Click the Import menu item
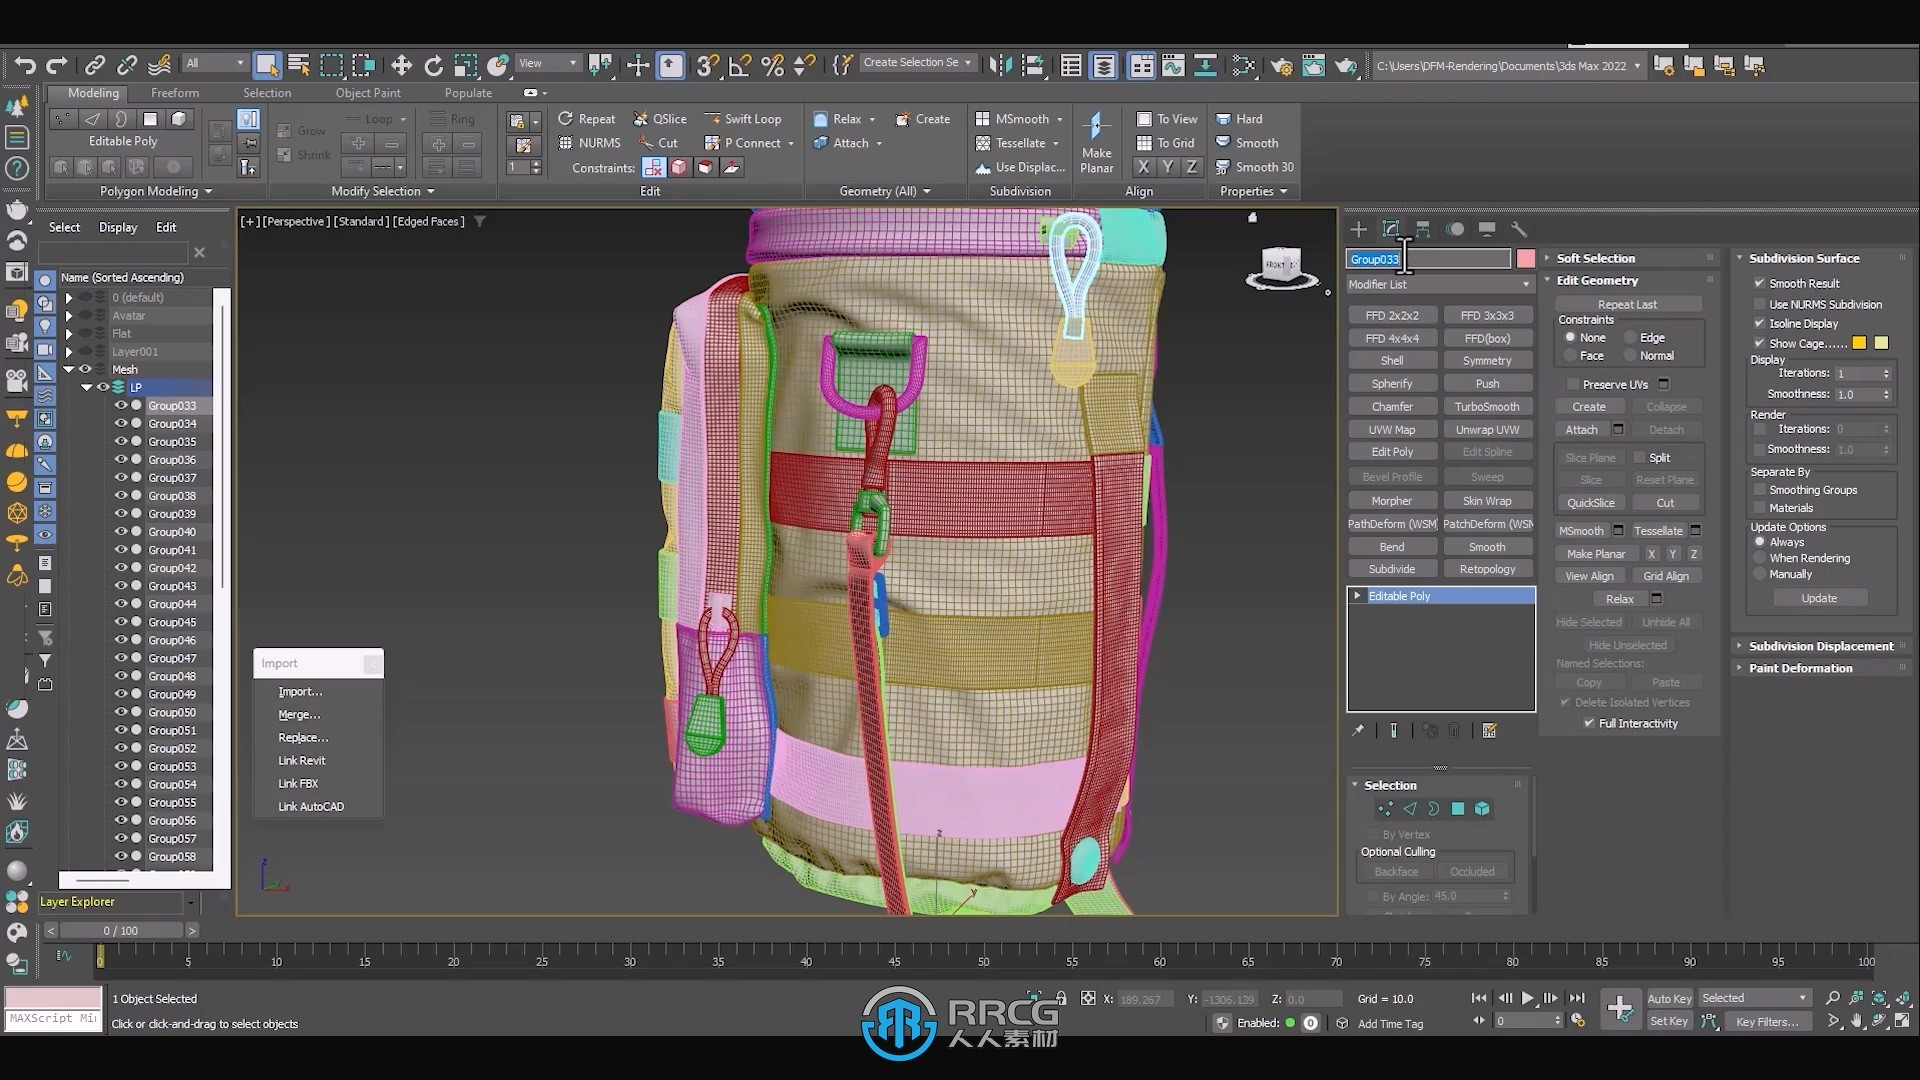The height and width of the screenshot is (1080, 1920). pyautogui.click(x=301, y=691)
